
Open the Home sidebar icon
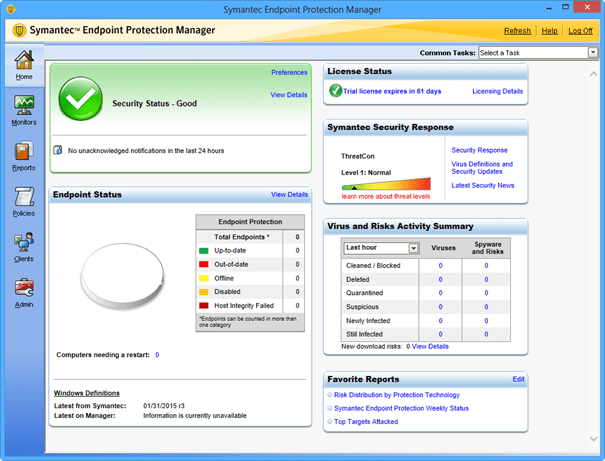click(24, 65)
